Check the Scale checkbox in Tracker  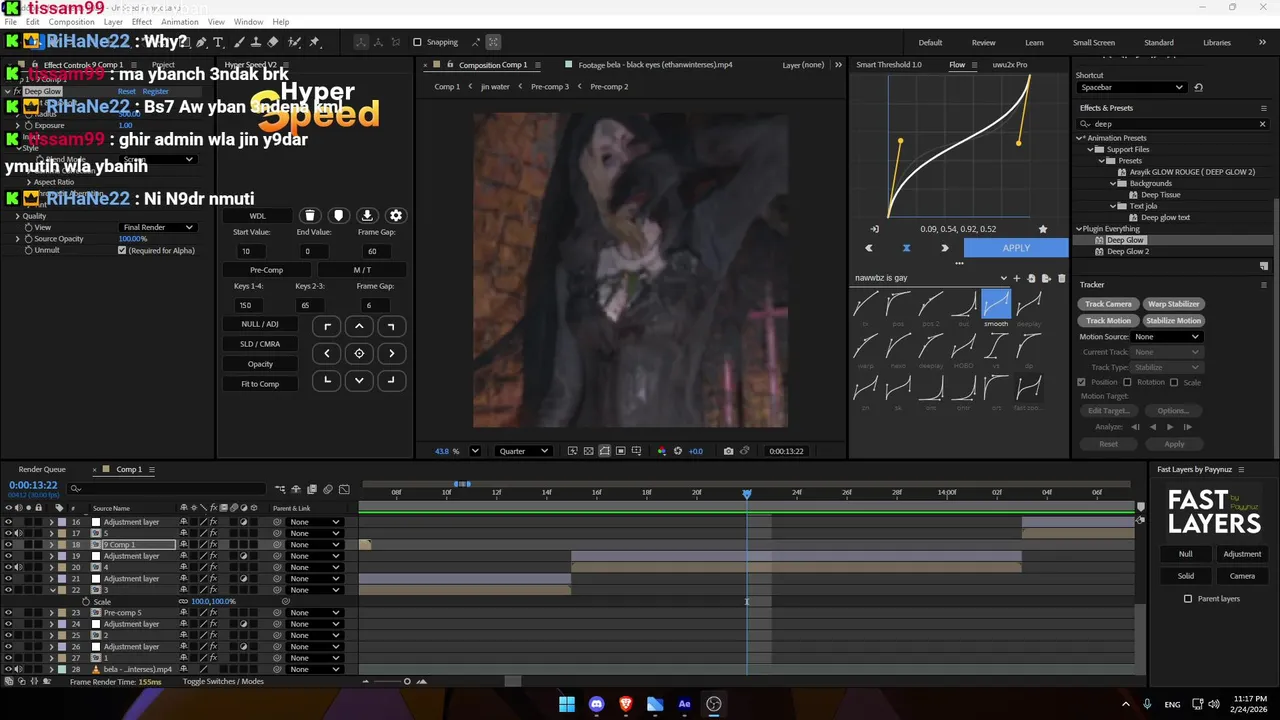tap(1174, 382)
